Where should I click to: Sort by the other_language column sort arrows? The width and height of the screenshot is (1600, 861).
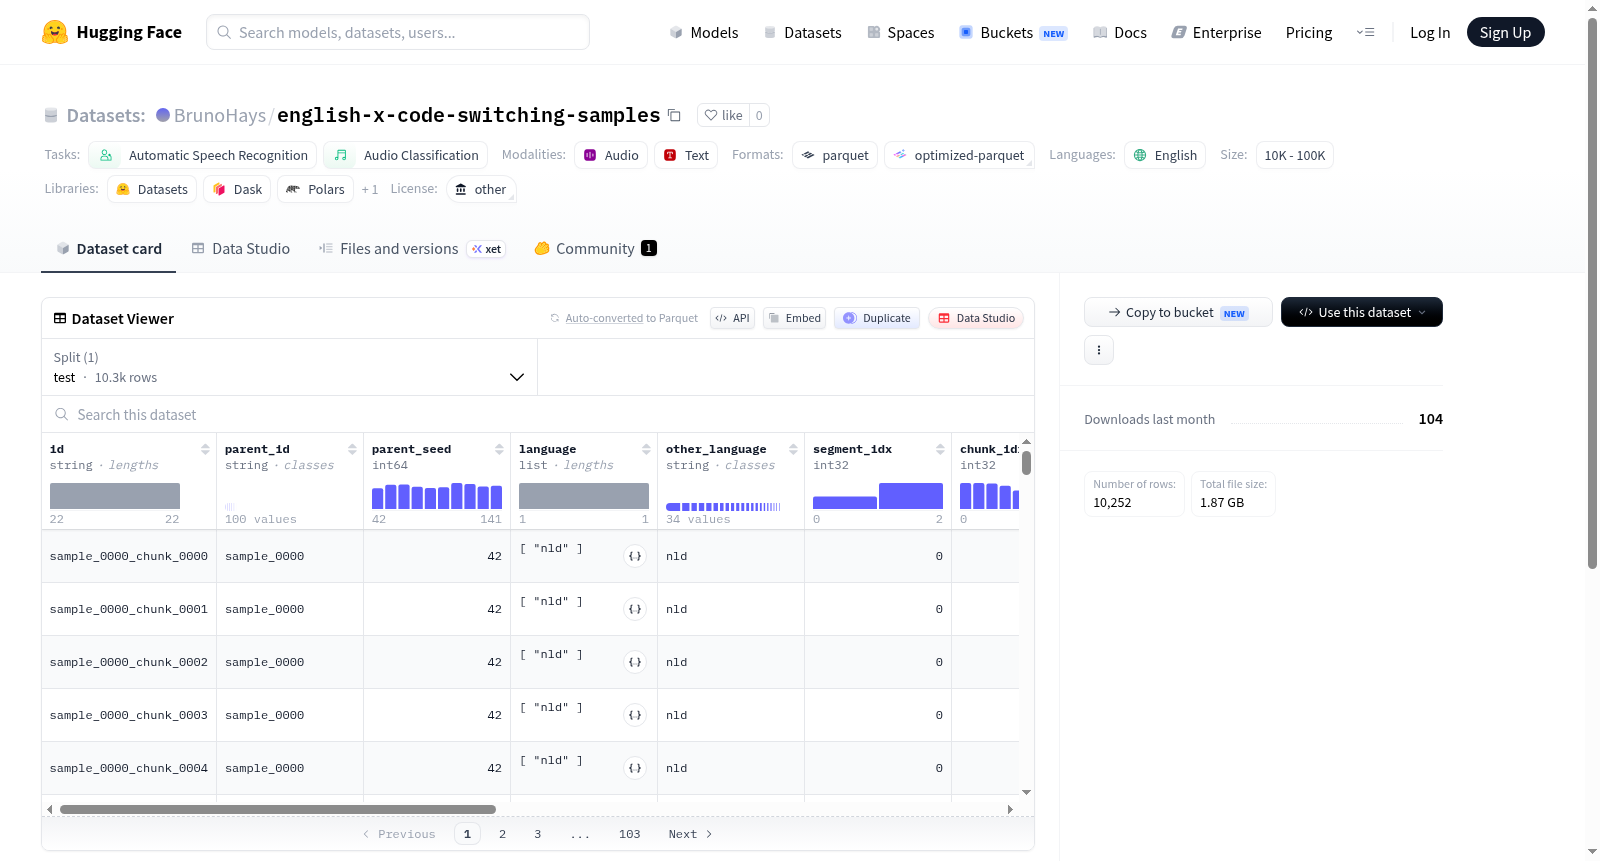click(x=793, y=449)
